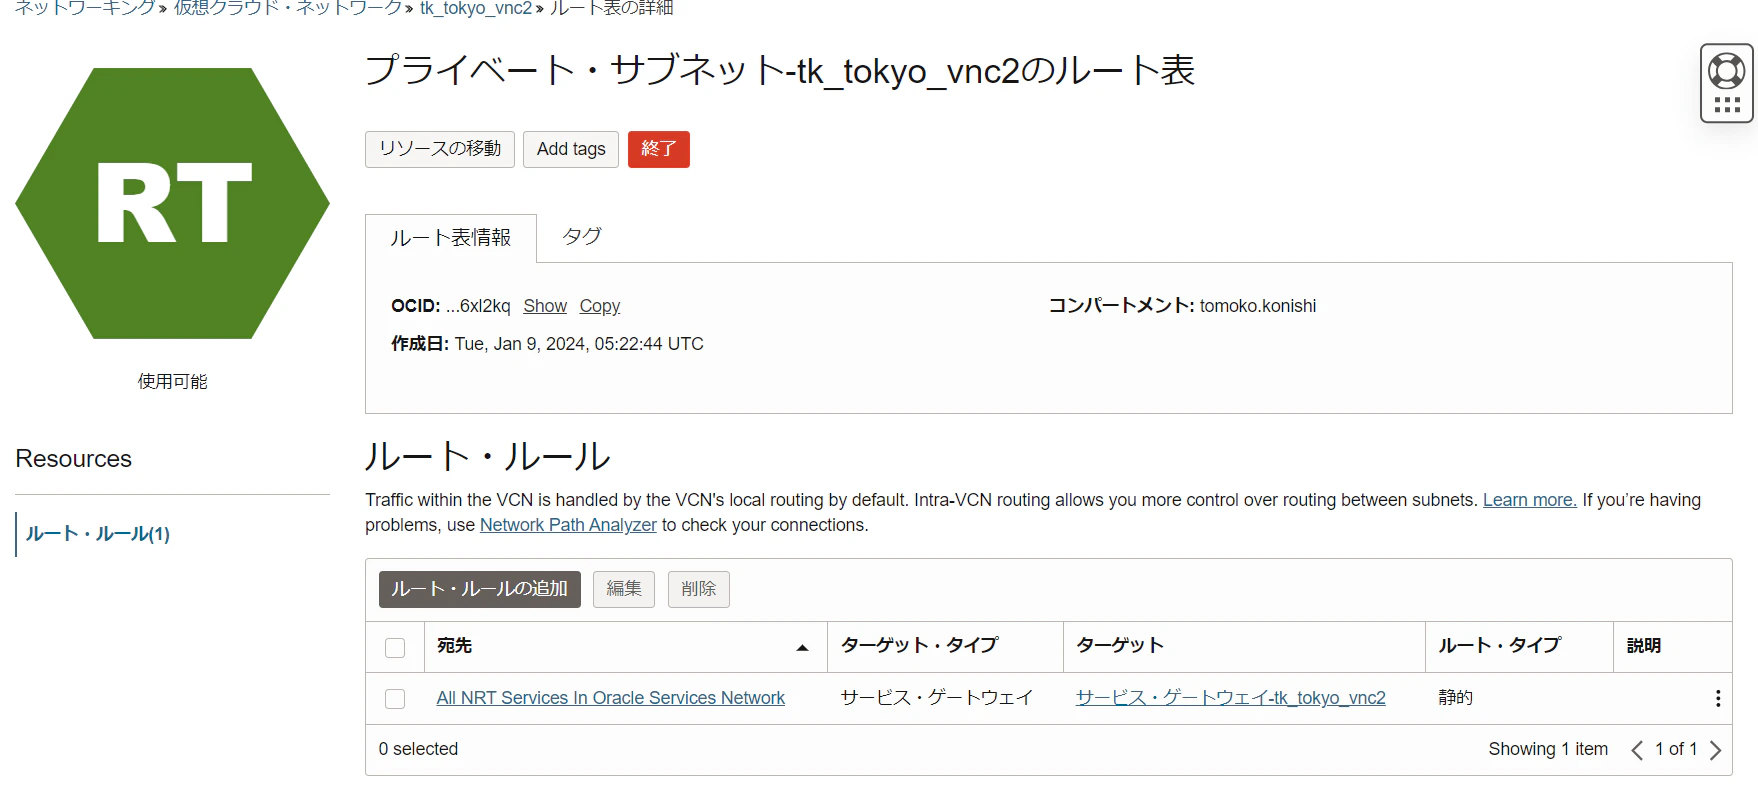
Task: Open All NRT Services In Oracle Services Network
Action: (611, 698)
